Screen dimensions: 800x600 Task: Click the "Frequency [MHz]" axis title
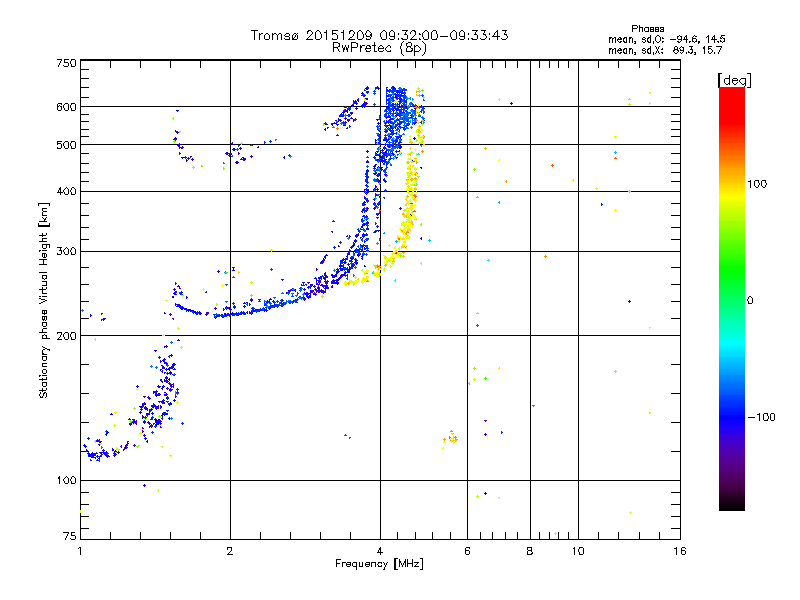click(x=379, y=564)
